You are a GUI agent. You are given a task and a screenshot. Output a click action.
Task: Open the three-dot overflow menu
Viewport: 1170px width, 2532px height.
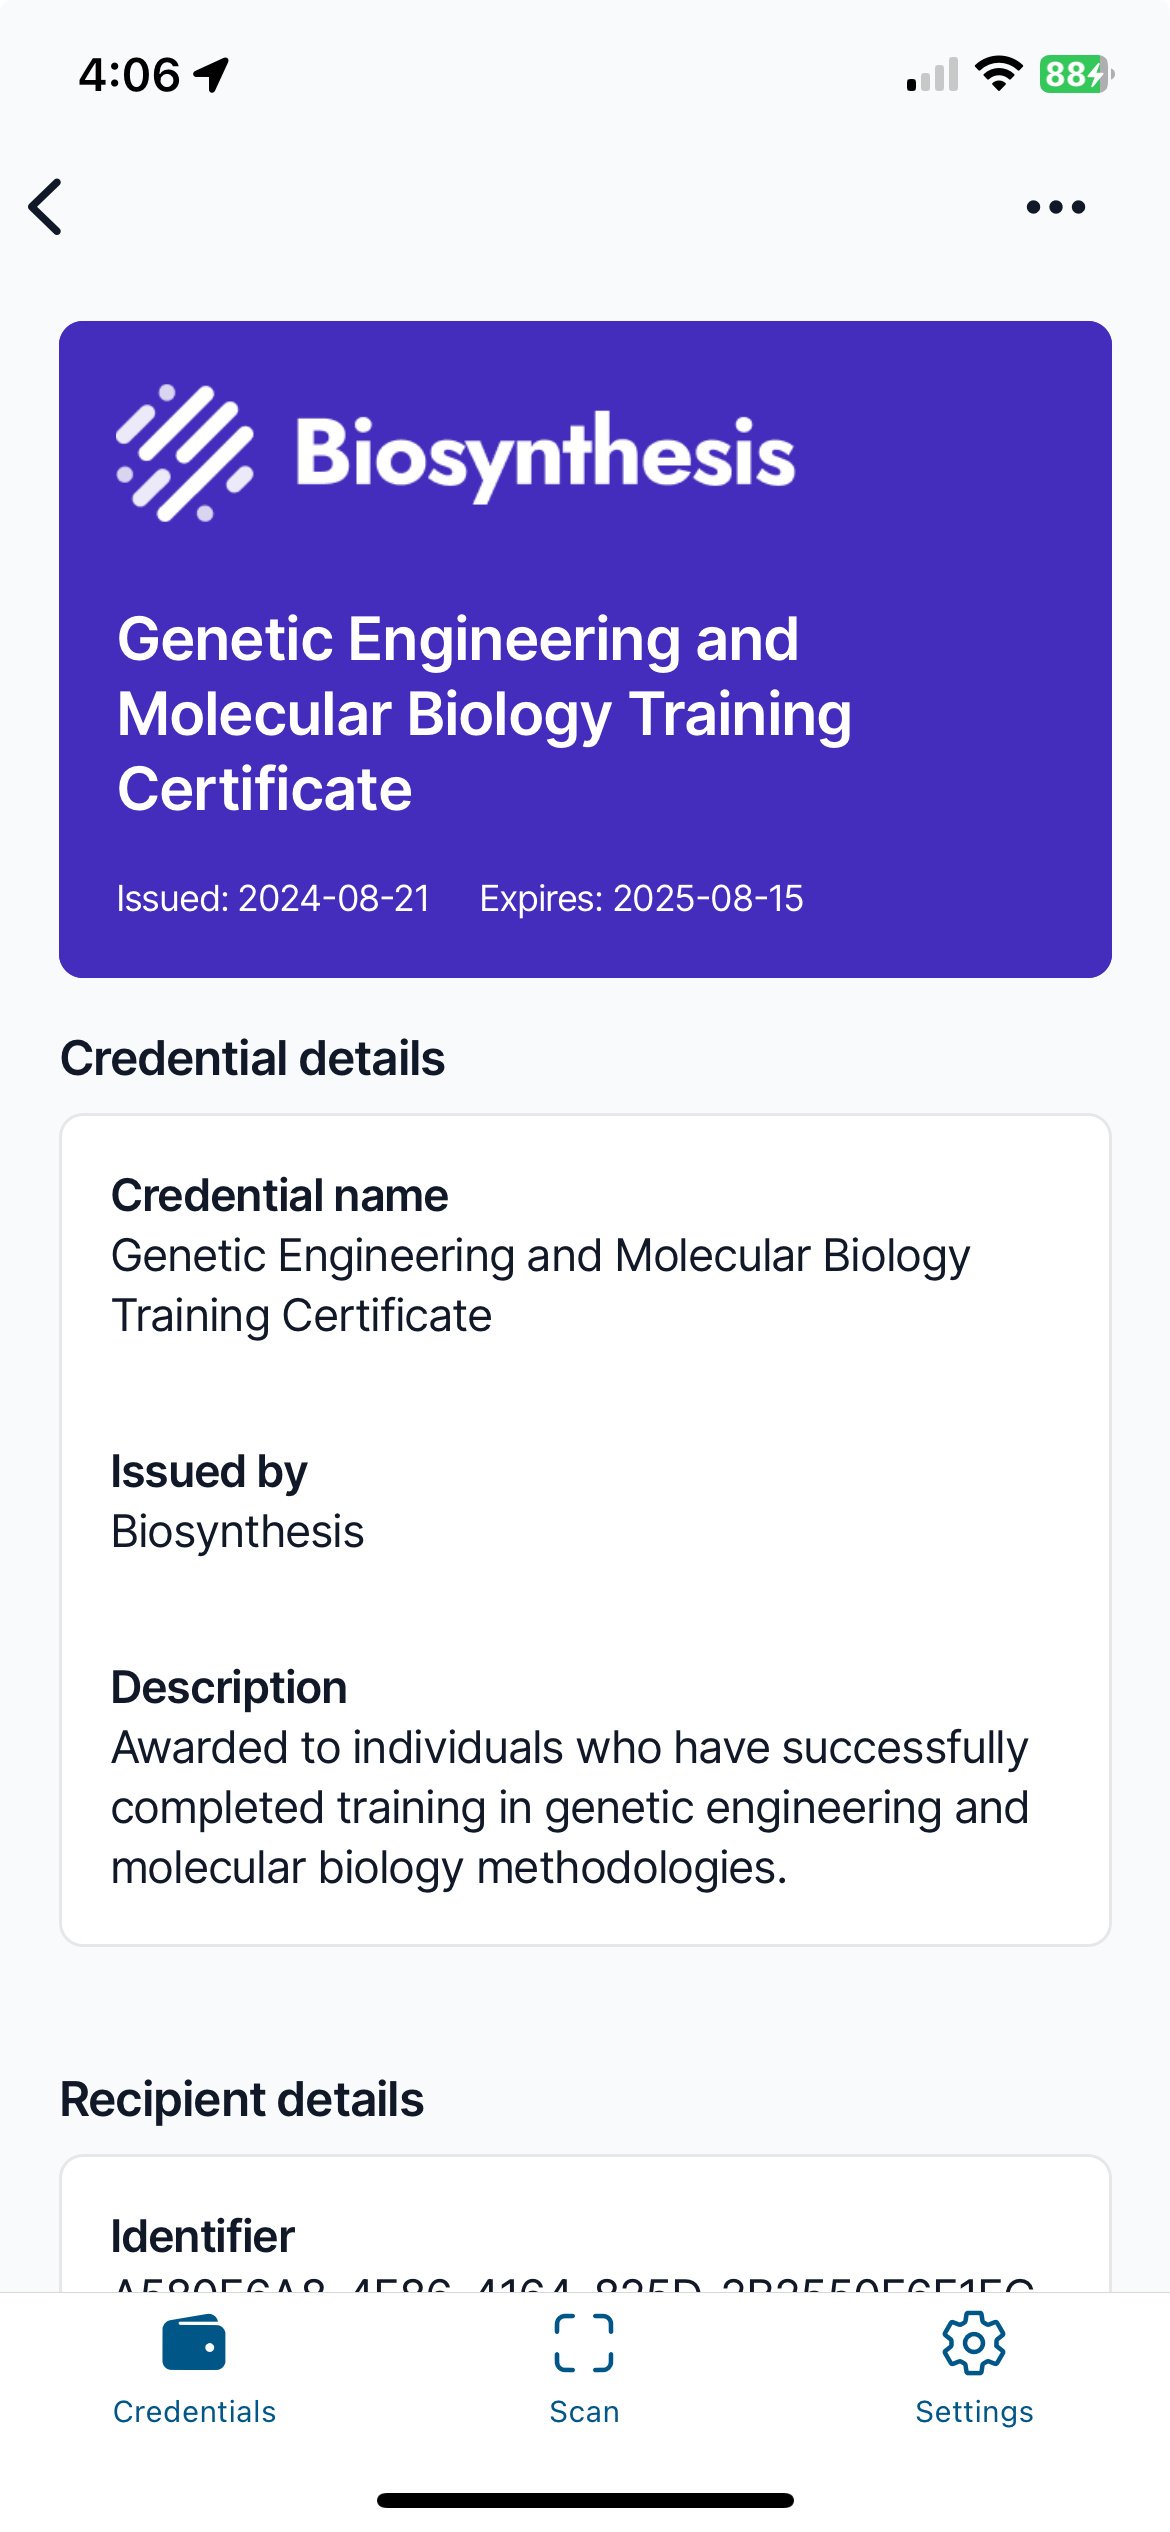click(x=1055, y=205)
